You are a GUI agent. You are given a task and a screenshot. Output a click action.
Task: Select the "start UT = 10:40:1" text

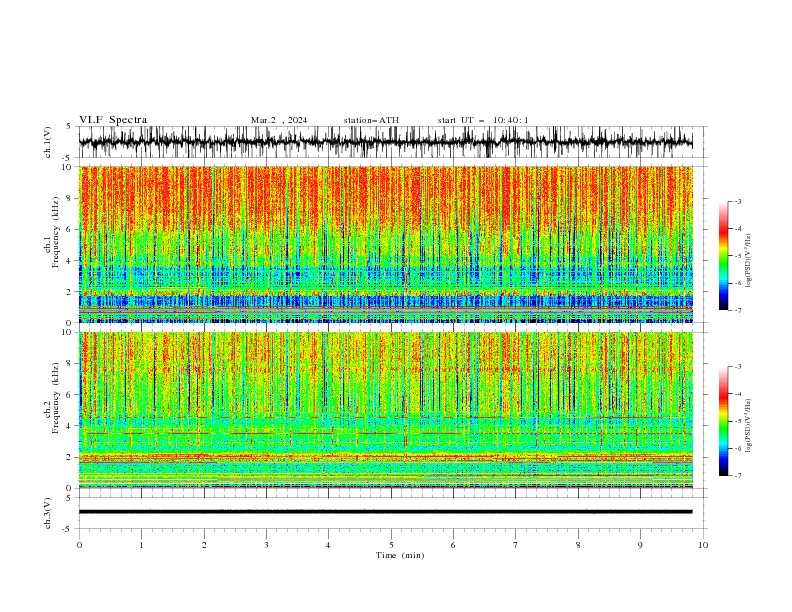[483, 120]
